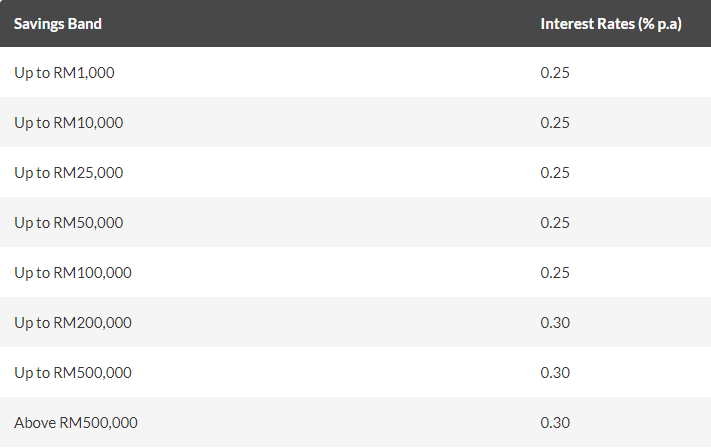Click the 0.30 rate for Up to RM200,000

555,322
